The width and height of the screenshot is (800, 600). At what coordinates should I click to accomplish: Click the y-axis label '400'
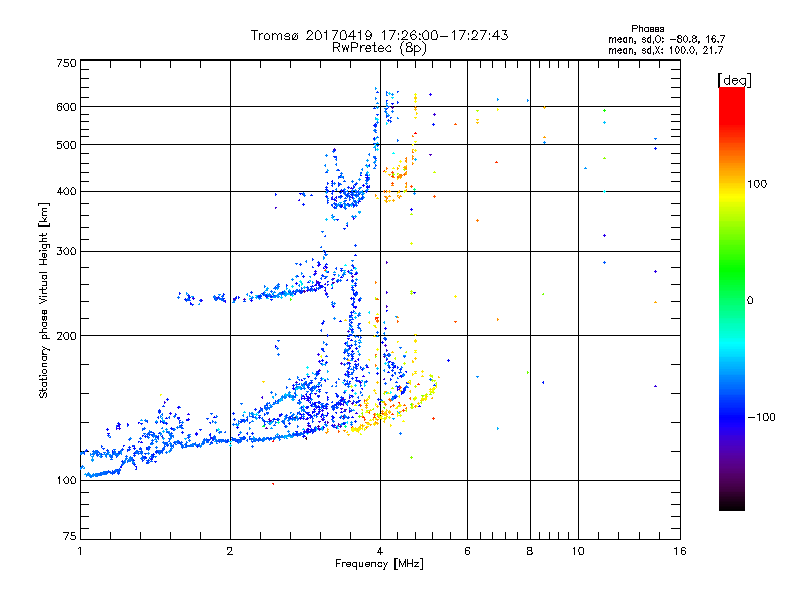click(66, 191)
